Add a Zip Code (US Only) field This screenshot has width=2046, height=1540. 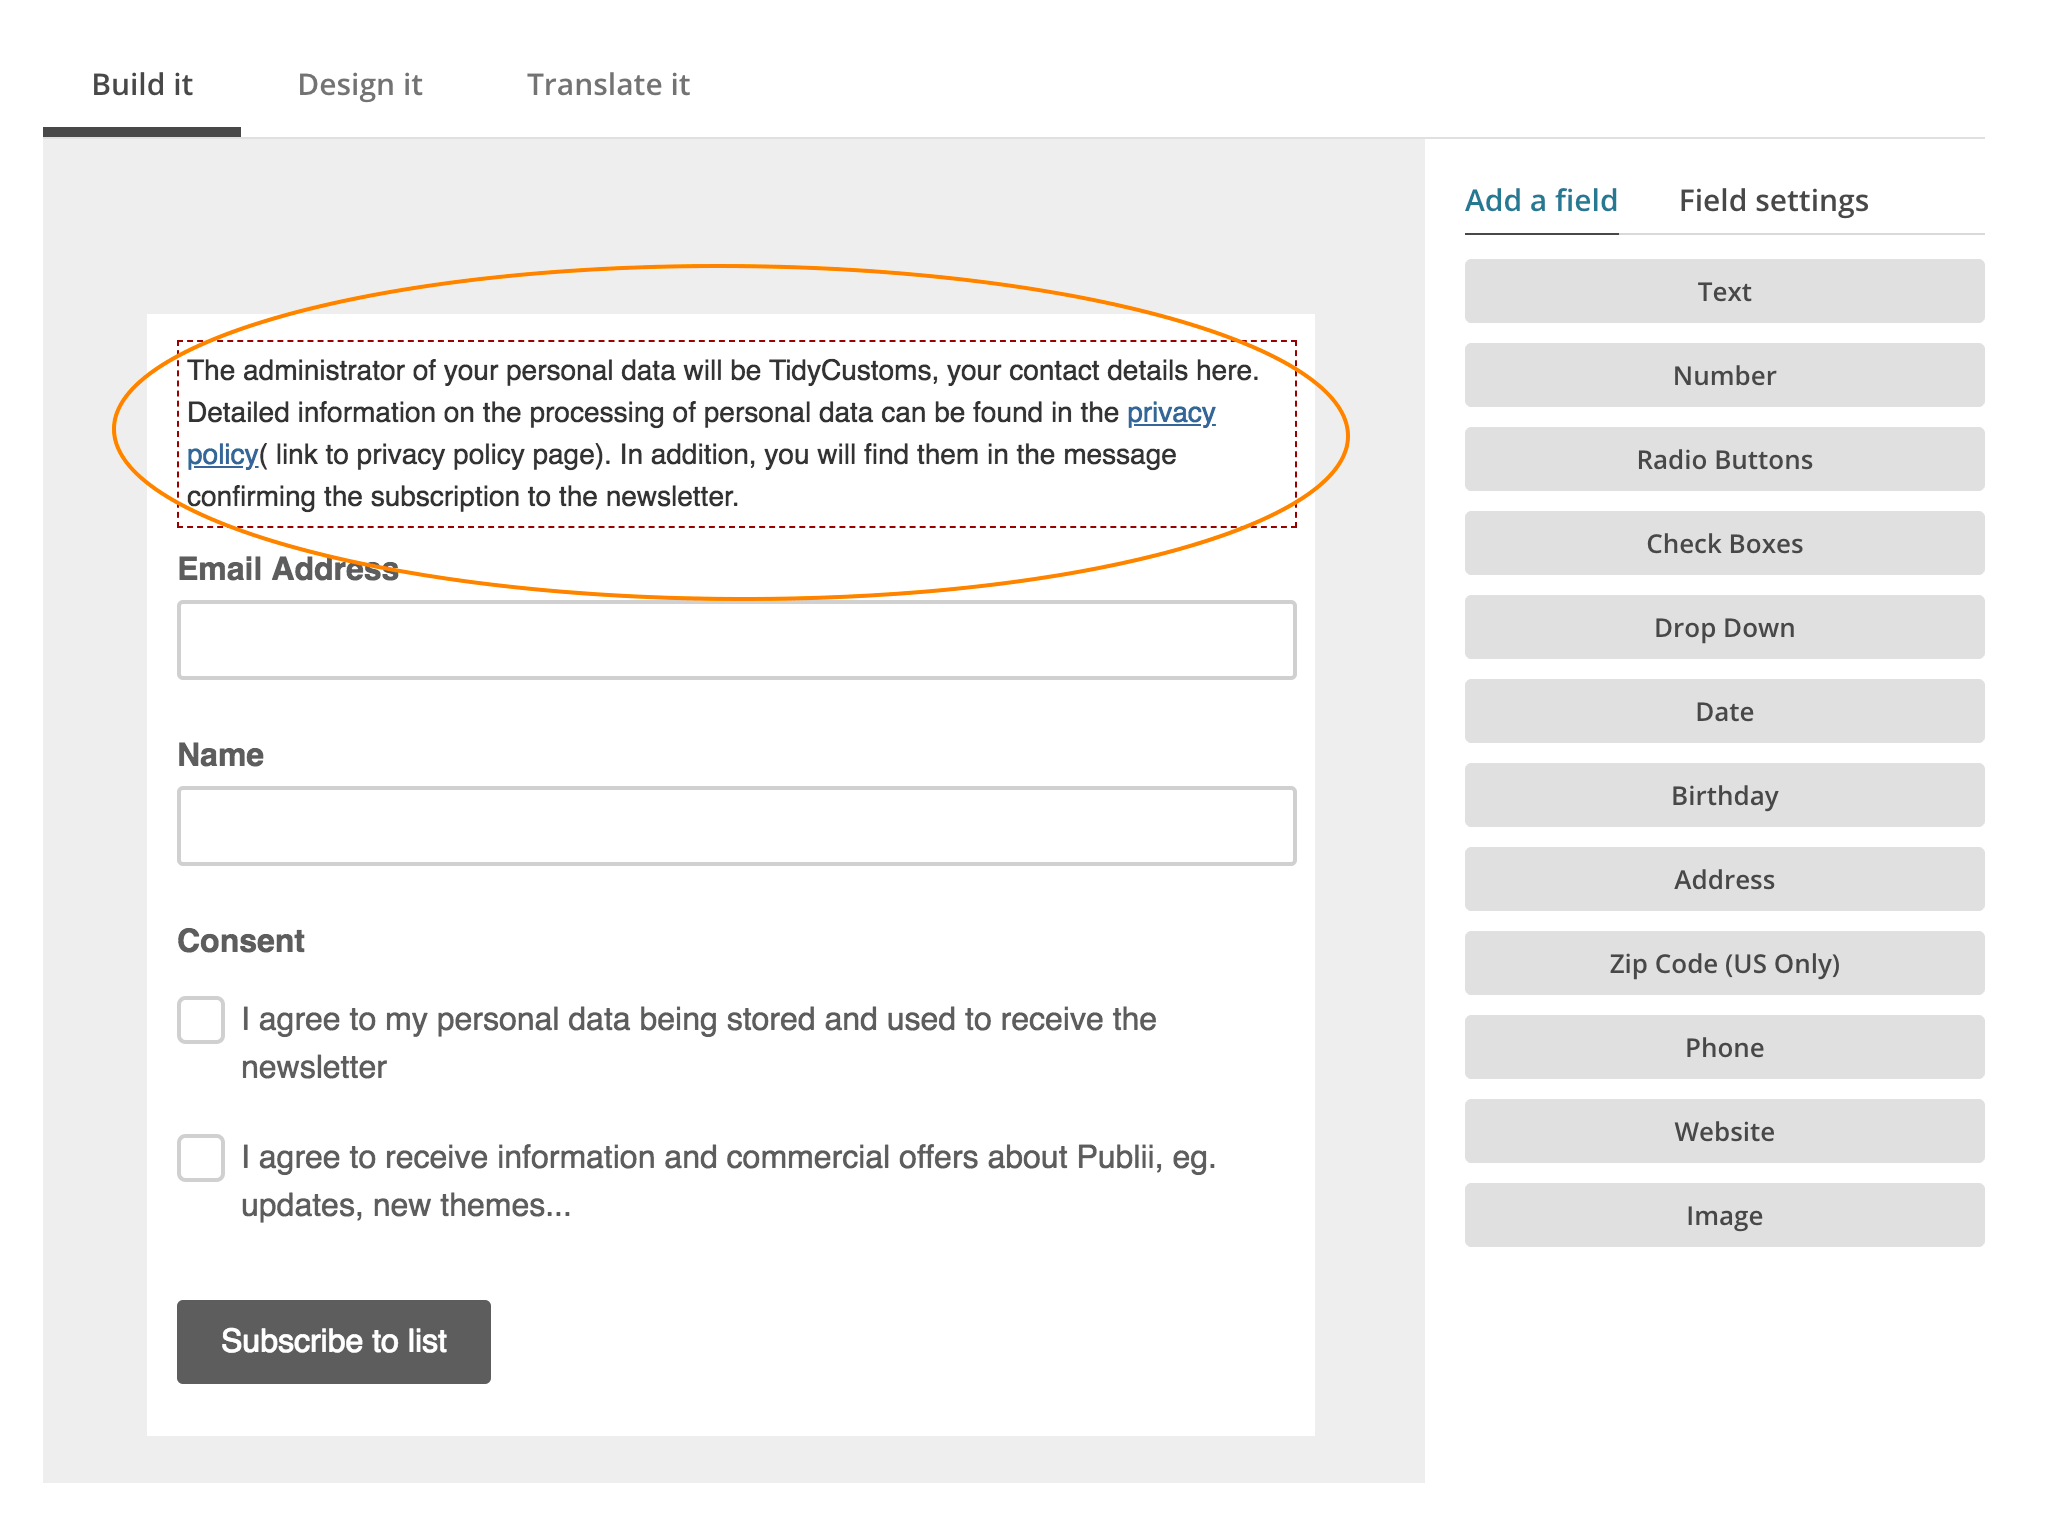1724,964
